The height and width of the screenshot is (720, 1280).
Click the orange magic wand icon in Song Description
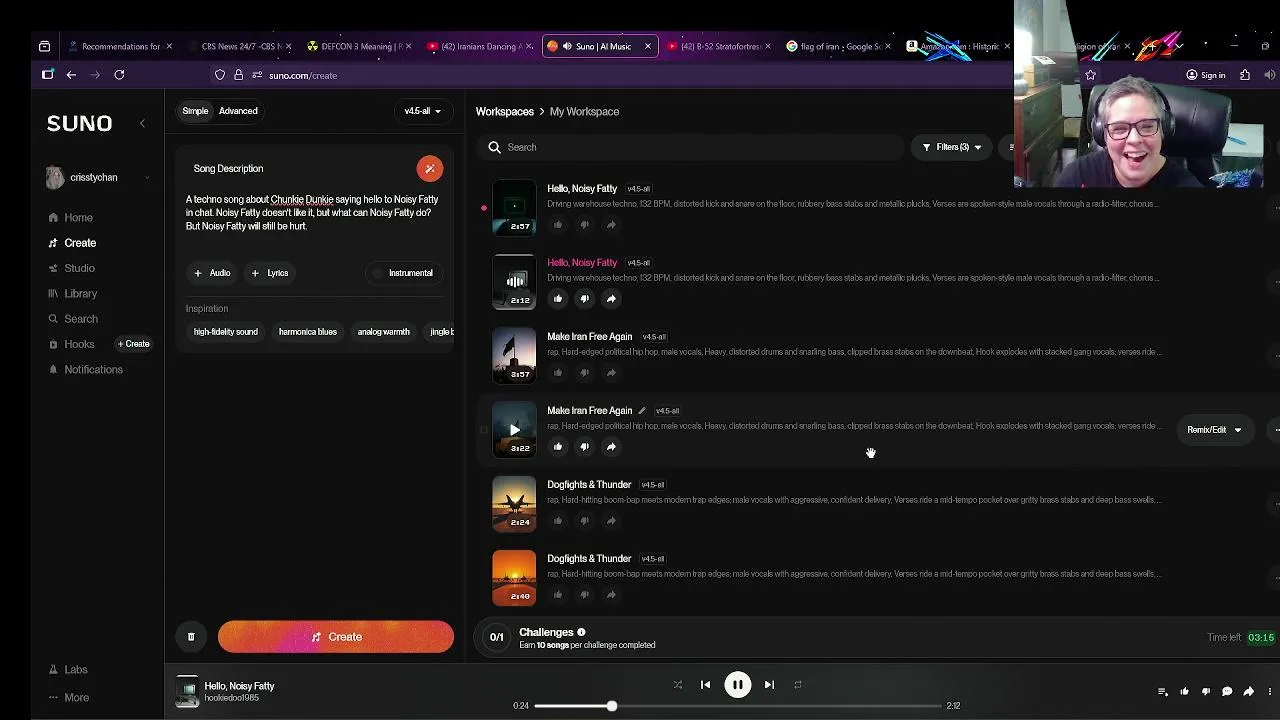pos(429,169)
